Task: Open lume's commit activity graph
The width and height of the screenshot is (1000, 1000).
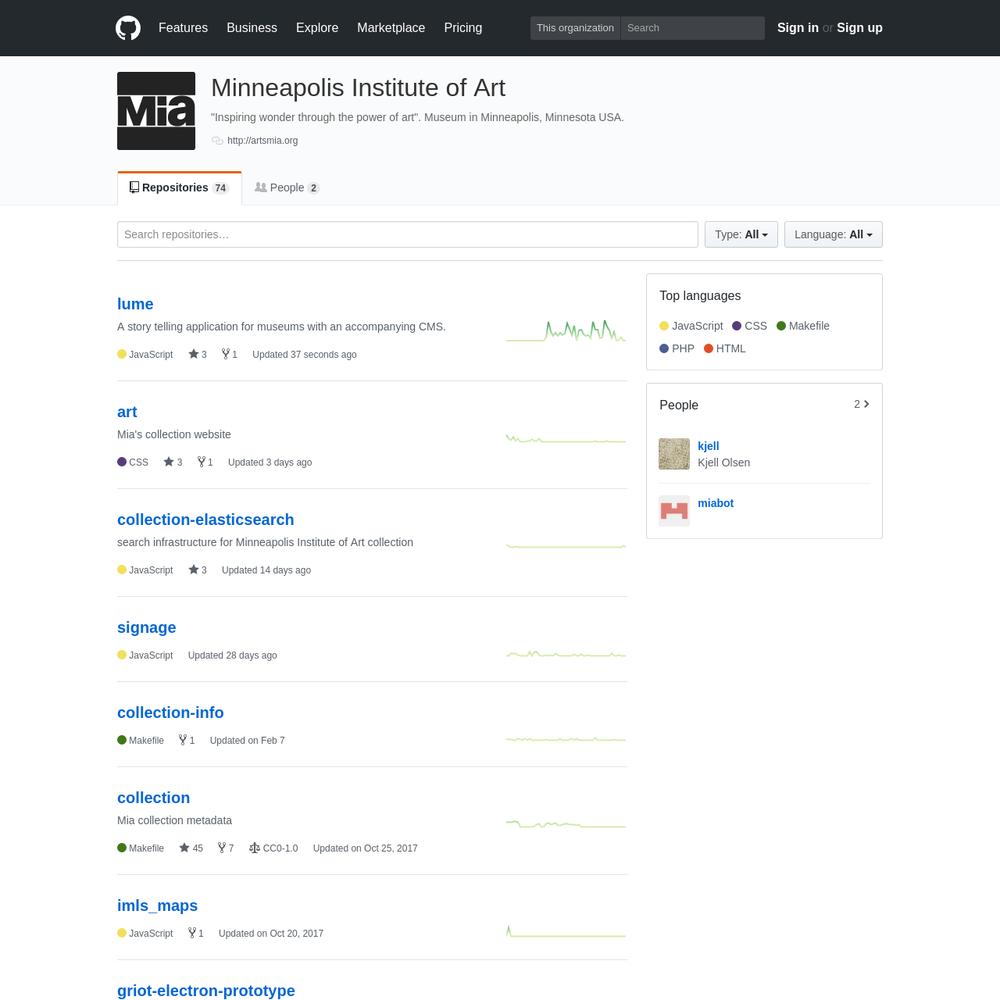Action: 566,331
